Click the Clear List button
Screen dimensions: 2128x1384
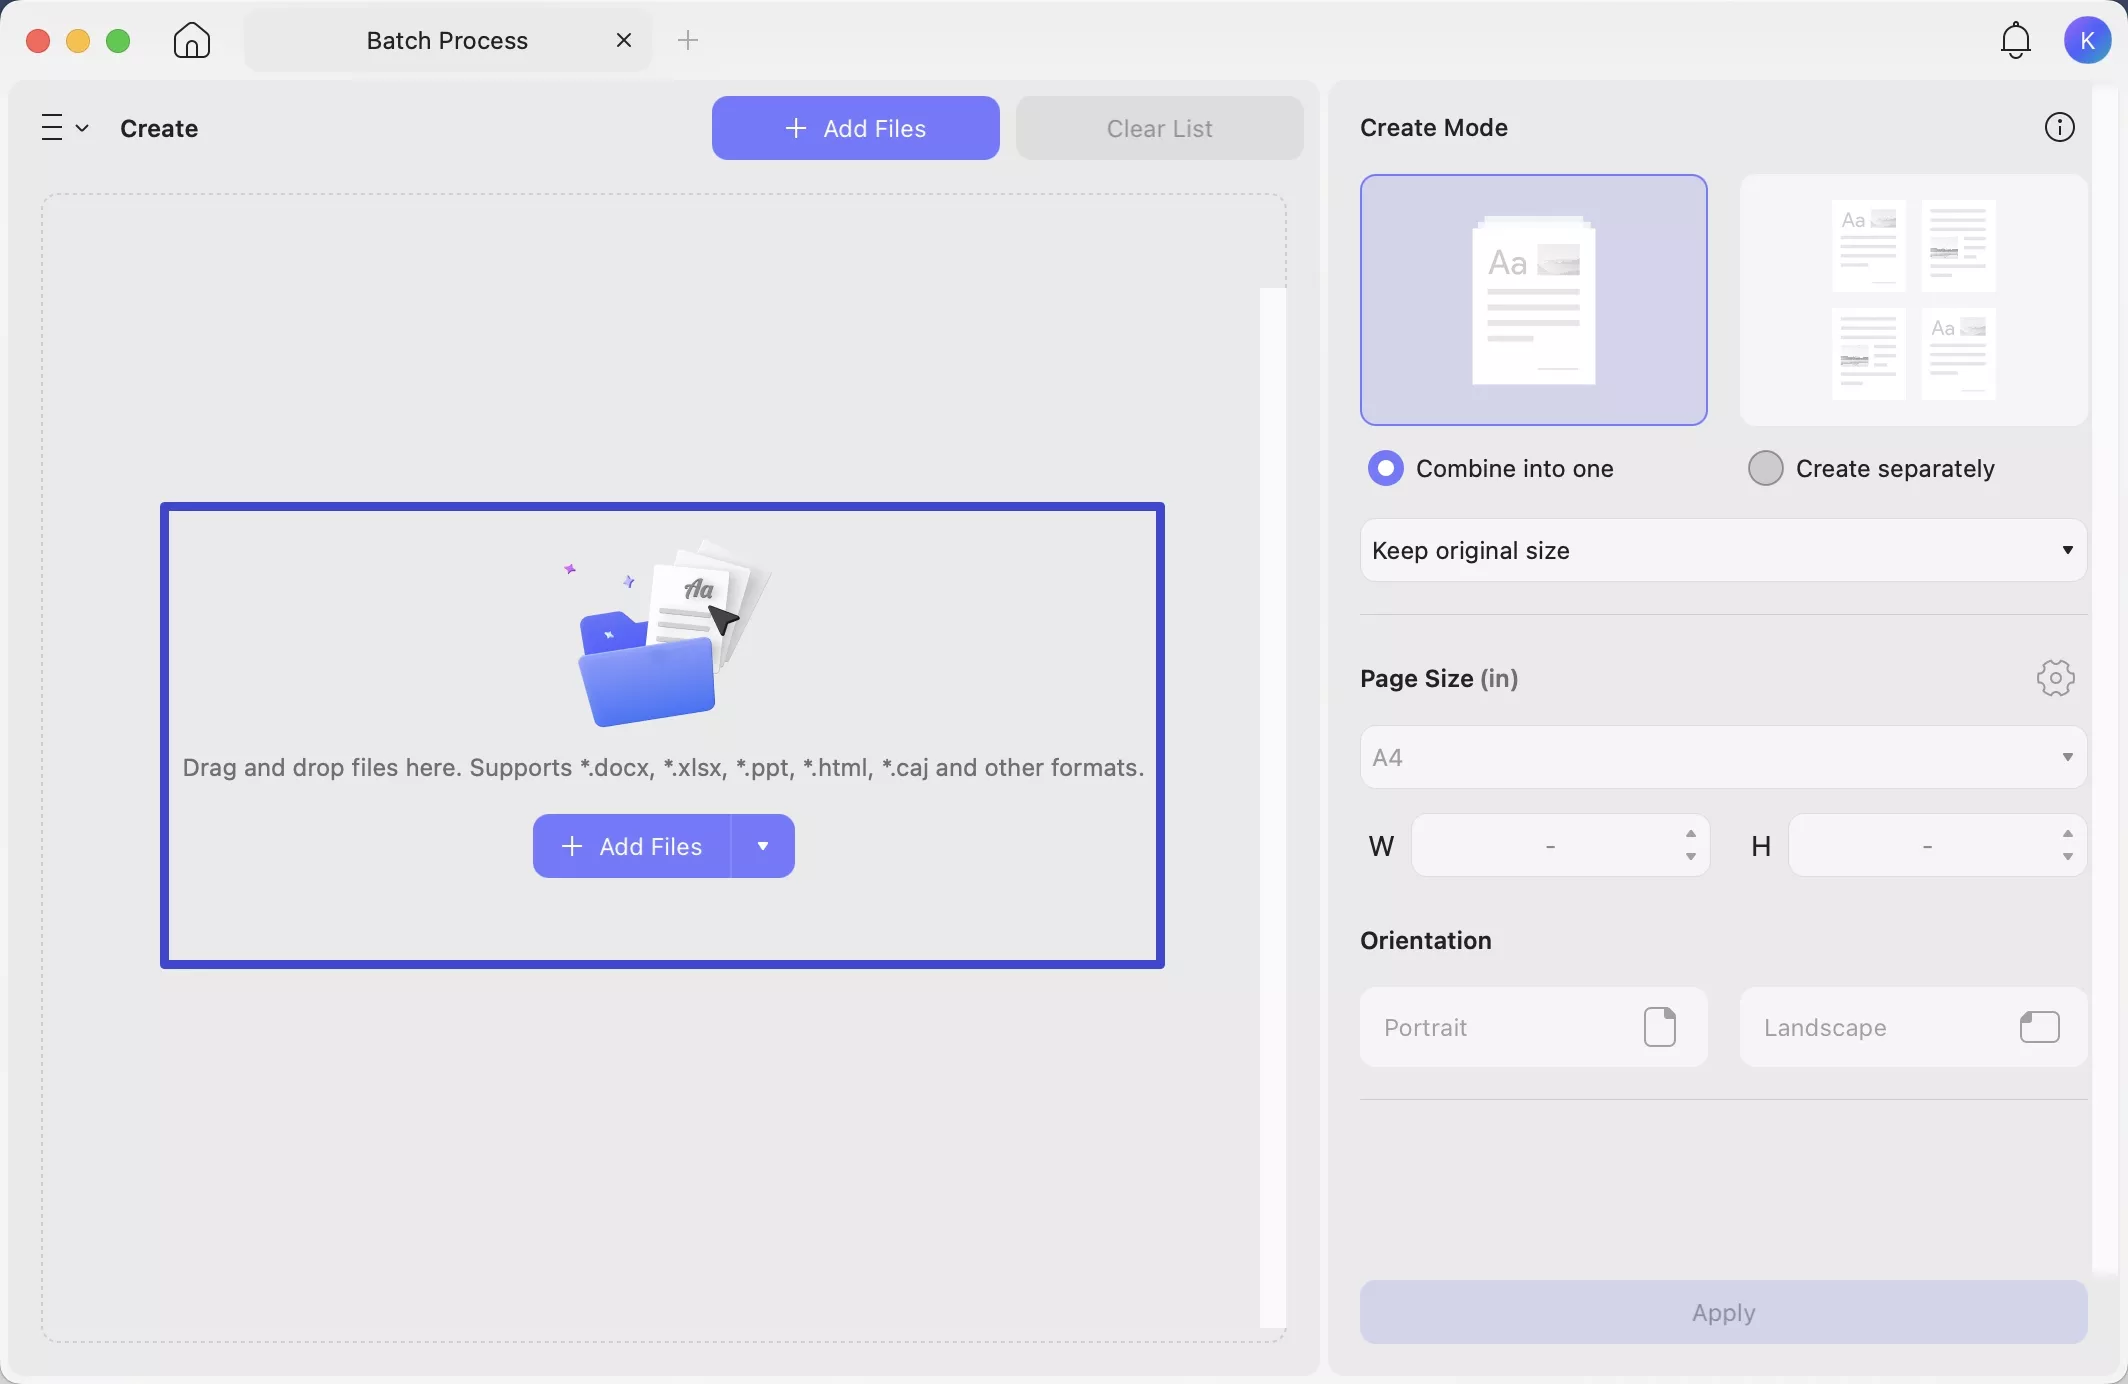[x=1159, y=128]
